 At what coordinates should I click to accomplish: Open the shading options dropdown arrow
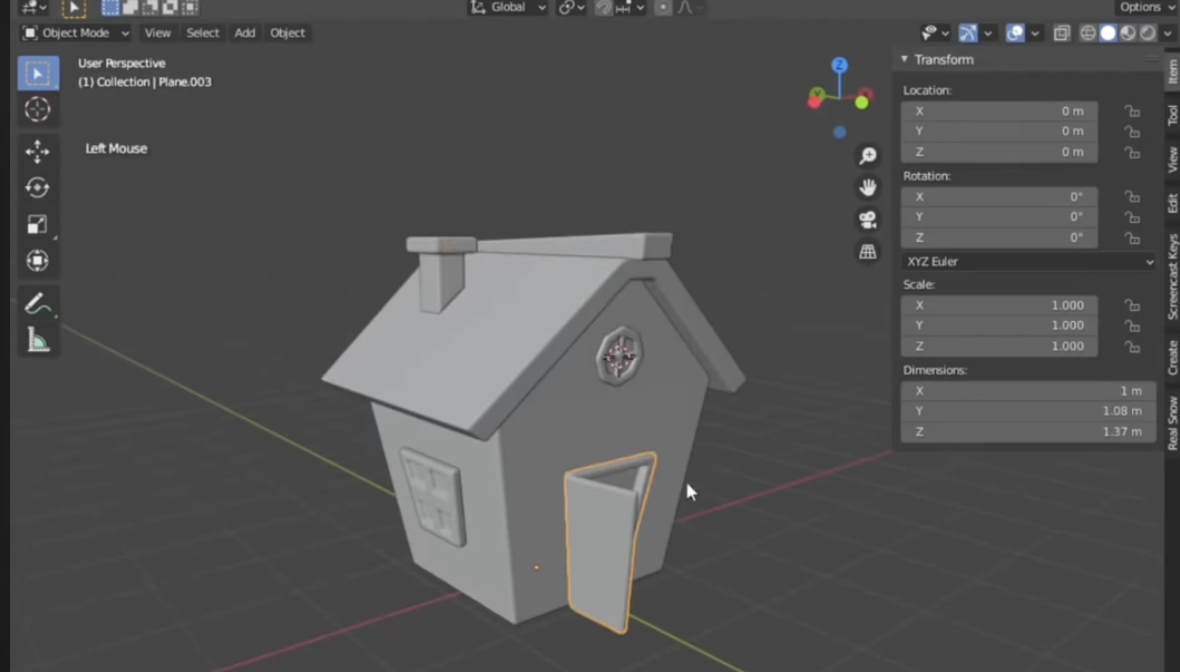tap(1167, 33)
